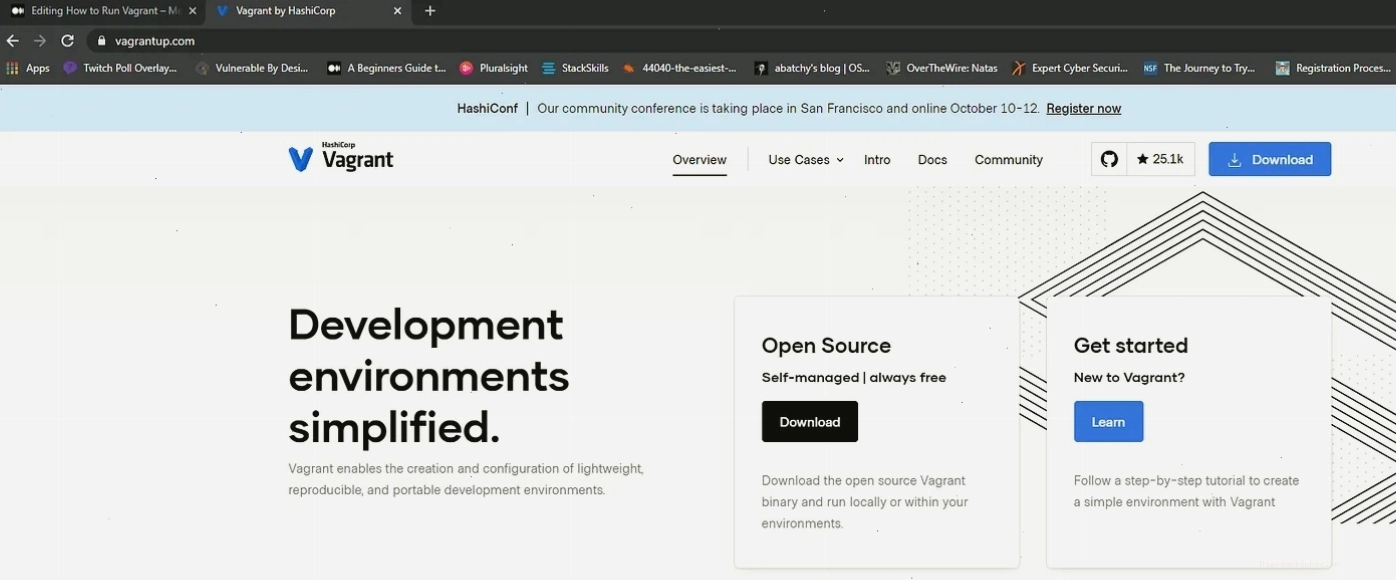Screen dimensions: 1396x581
Task: Click the HashiConf label in banner
Action: pyautogui.click(x=487, y=108)
